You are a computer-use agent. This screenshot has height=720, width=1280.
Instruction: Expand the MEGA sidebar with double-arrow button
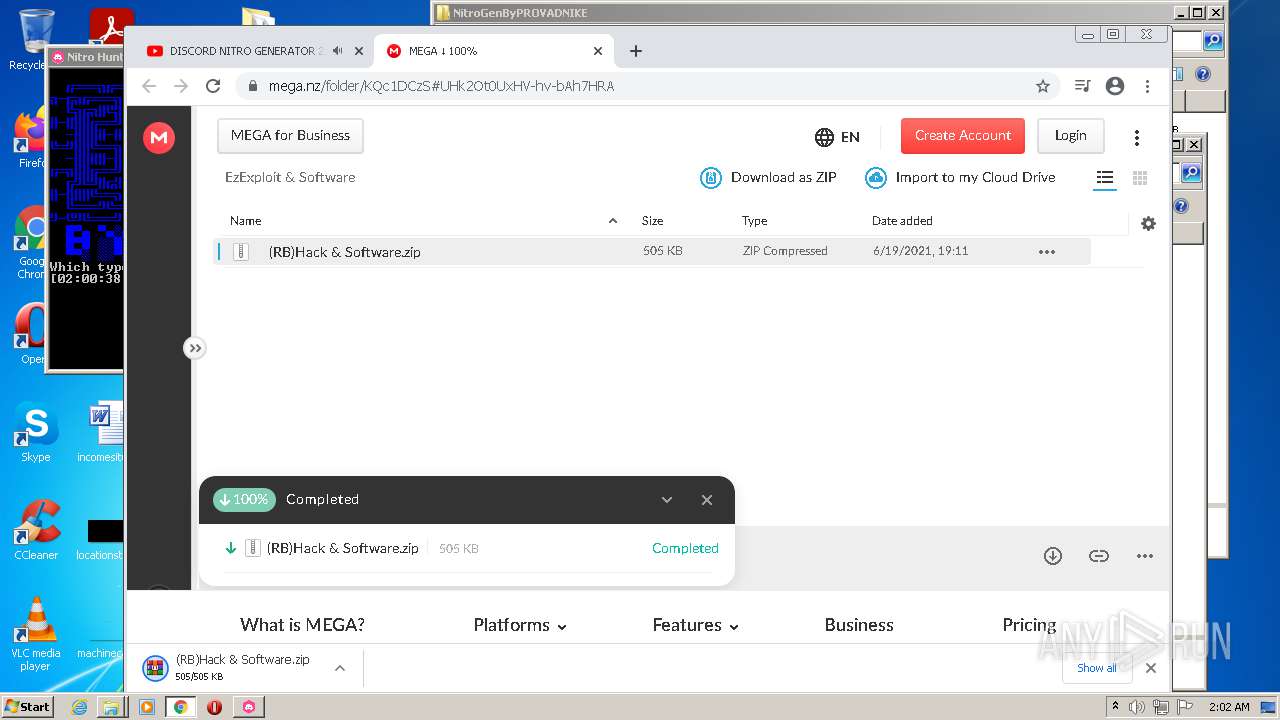point(195,348)
